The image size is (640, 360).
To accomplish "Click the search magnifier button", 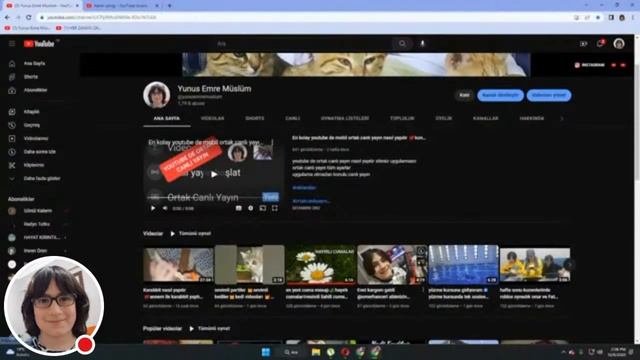I will pyautogui.click(x=402, y=44).
